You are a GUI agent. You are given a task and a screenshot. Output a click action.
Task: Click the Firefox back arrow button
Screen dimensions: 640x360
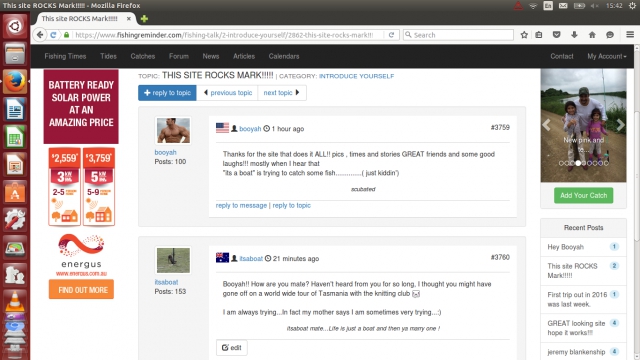coord(40,35)
